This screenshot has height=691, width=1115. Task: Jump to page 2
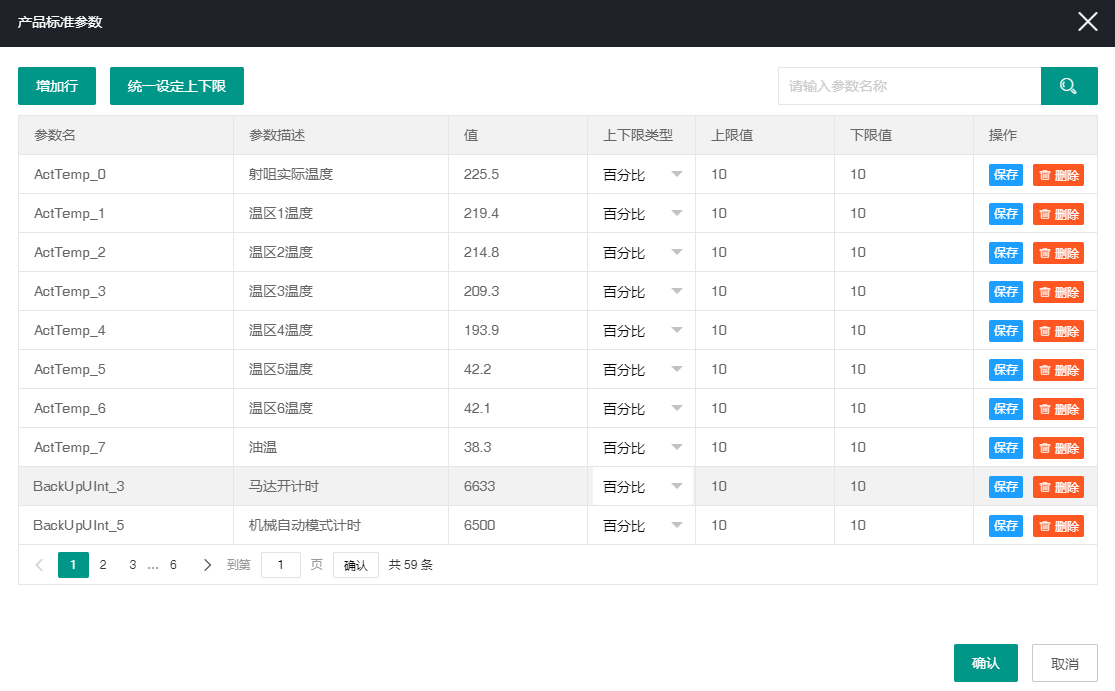click(103, 564)
